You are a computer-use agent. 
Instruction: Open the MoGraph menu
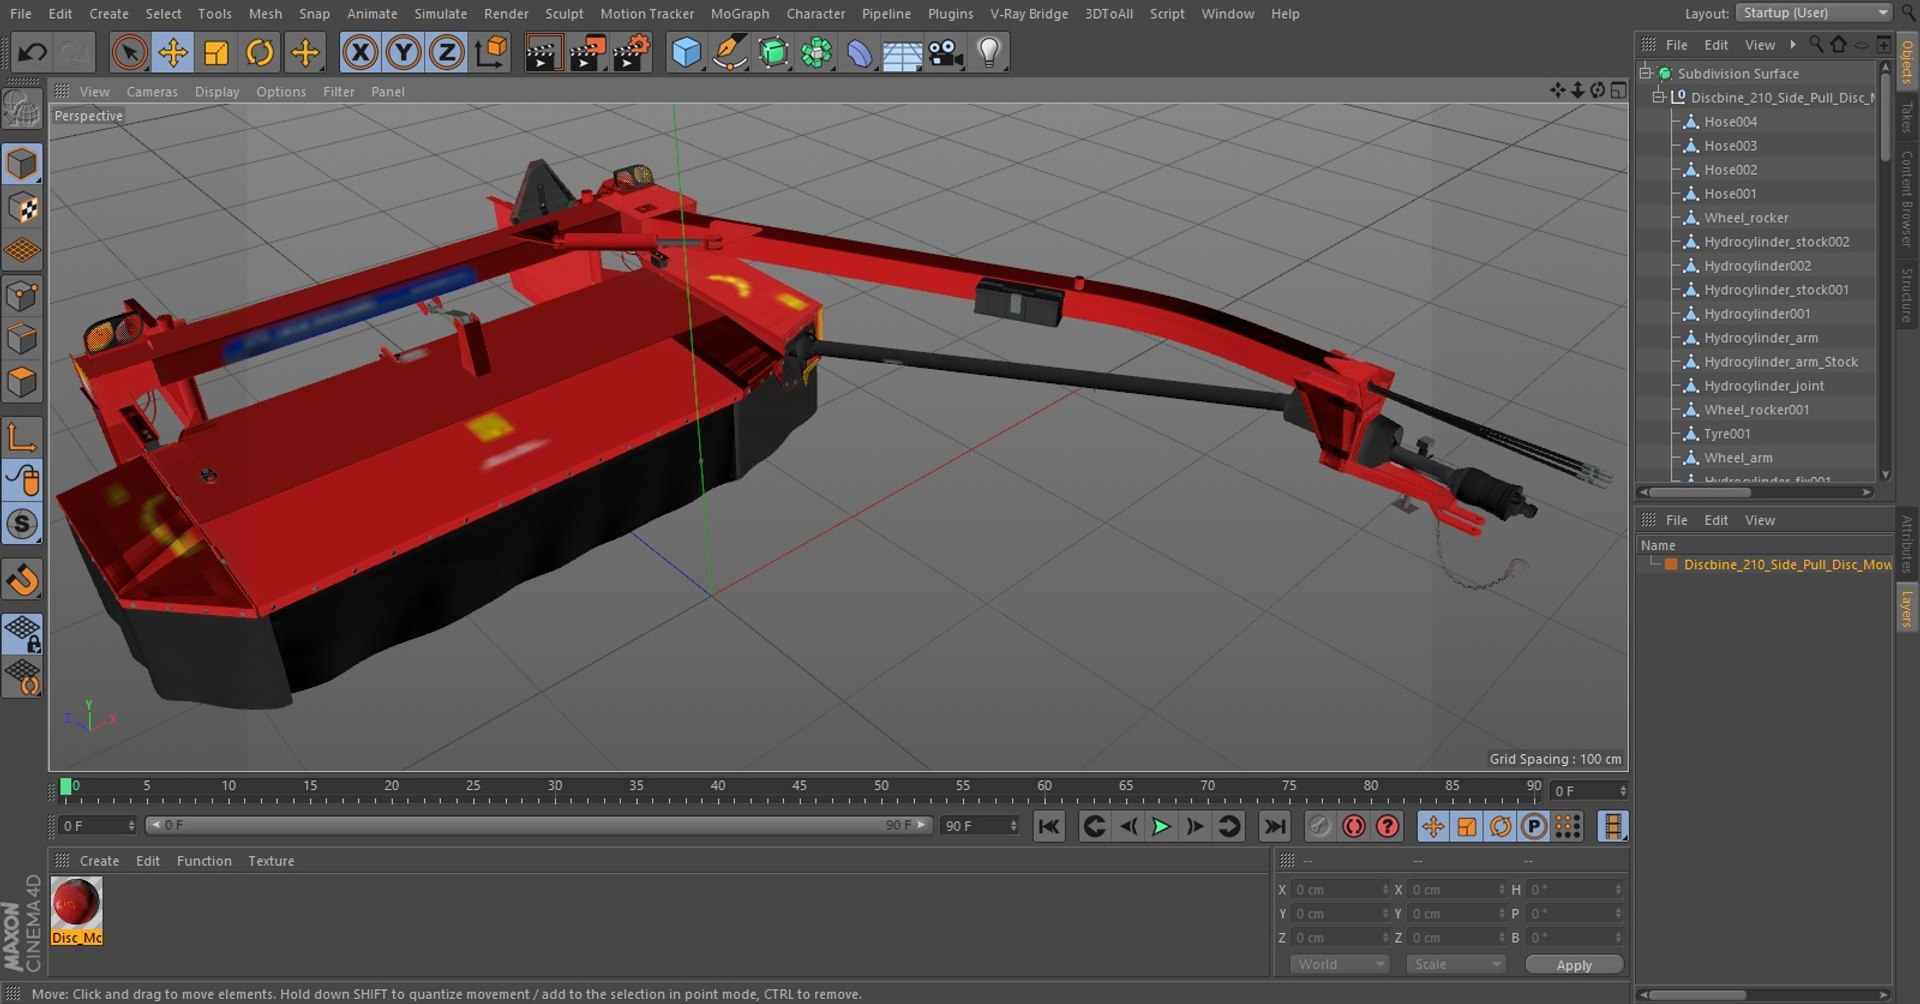[x=740, y=14]
